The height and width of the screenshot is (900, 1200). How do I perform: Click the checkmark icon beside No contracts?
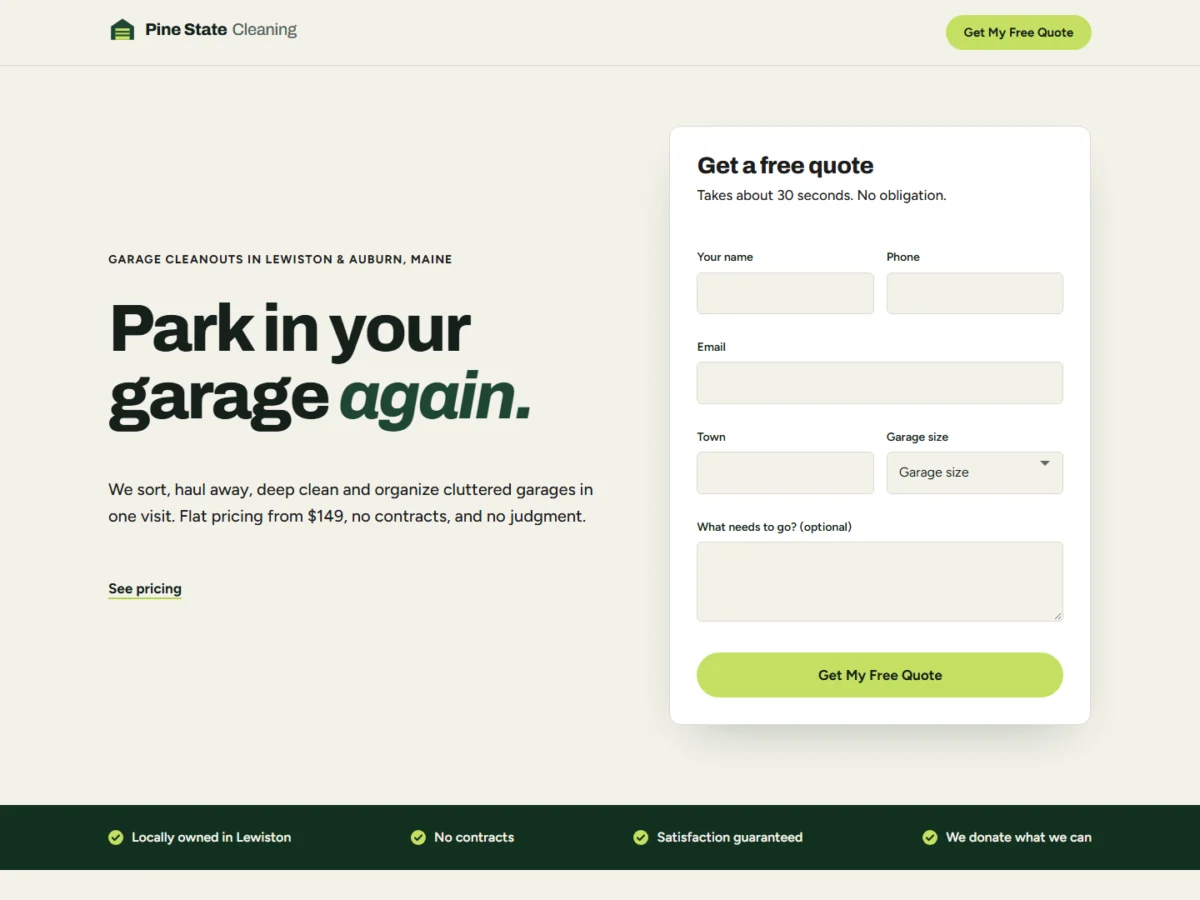pyautogui.click(x=418, y=837)
